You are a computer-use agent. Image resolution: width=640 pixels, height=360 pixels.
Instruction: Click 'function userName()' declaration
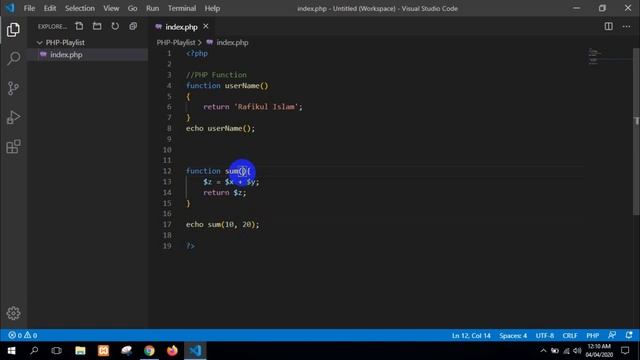[x=227, y=86]
